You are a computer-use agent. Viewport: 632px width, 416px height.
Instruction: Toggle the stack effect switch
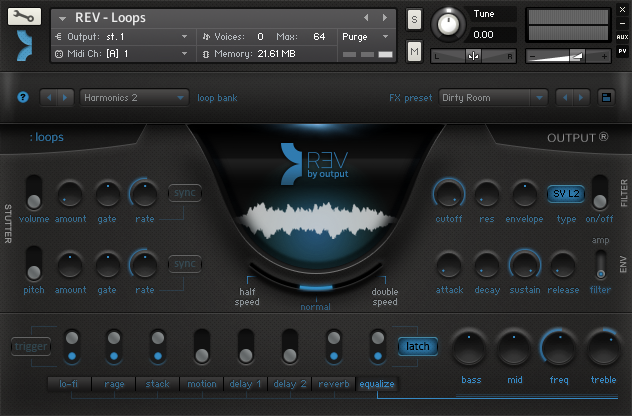coord(158,347)
